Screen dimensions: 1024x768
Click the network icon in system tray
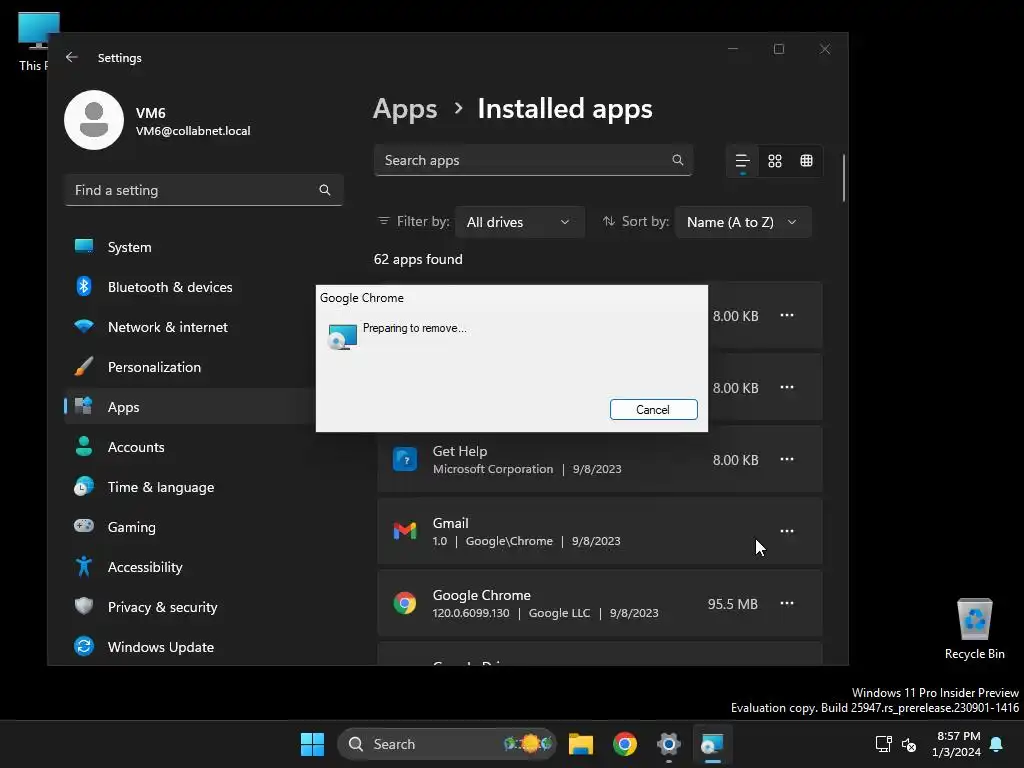[x=884, y=744]
